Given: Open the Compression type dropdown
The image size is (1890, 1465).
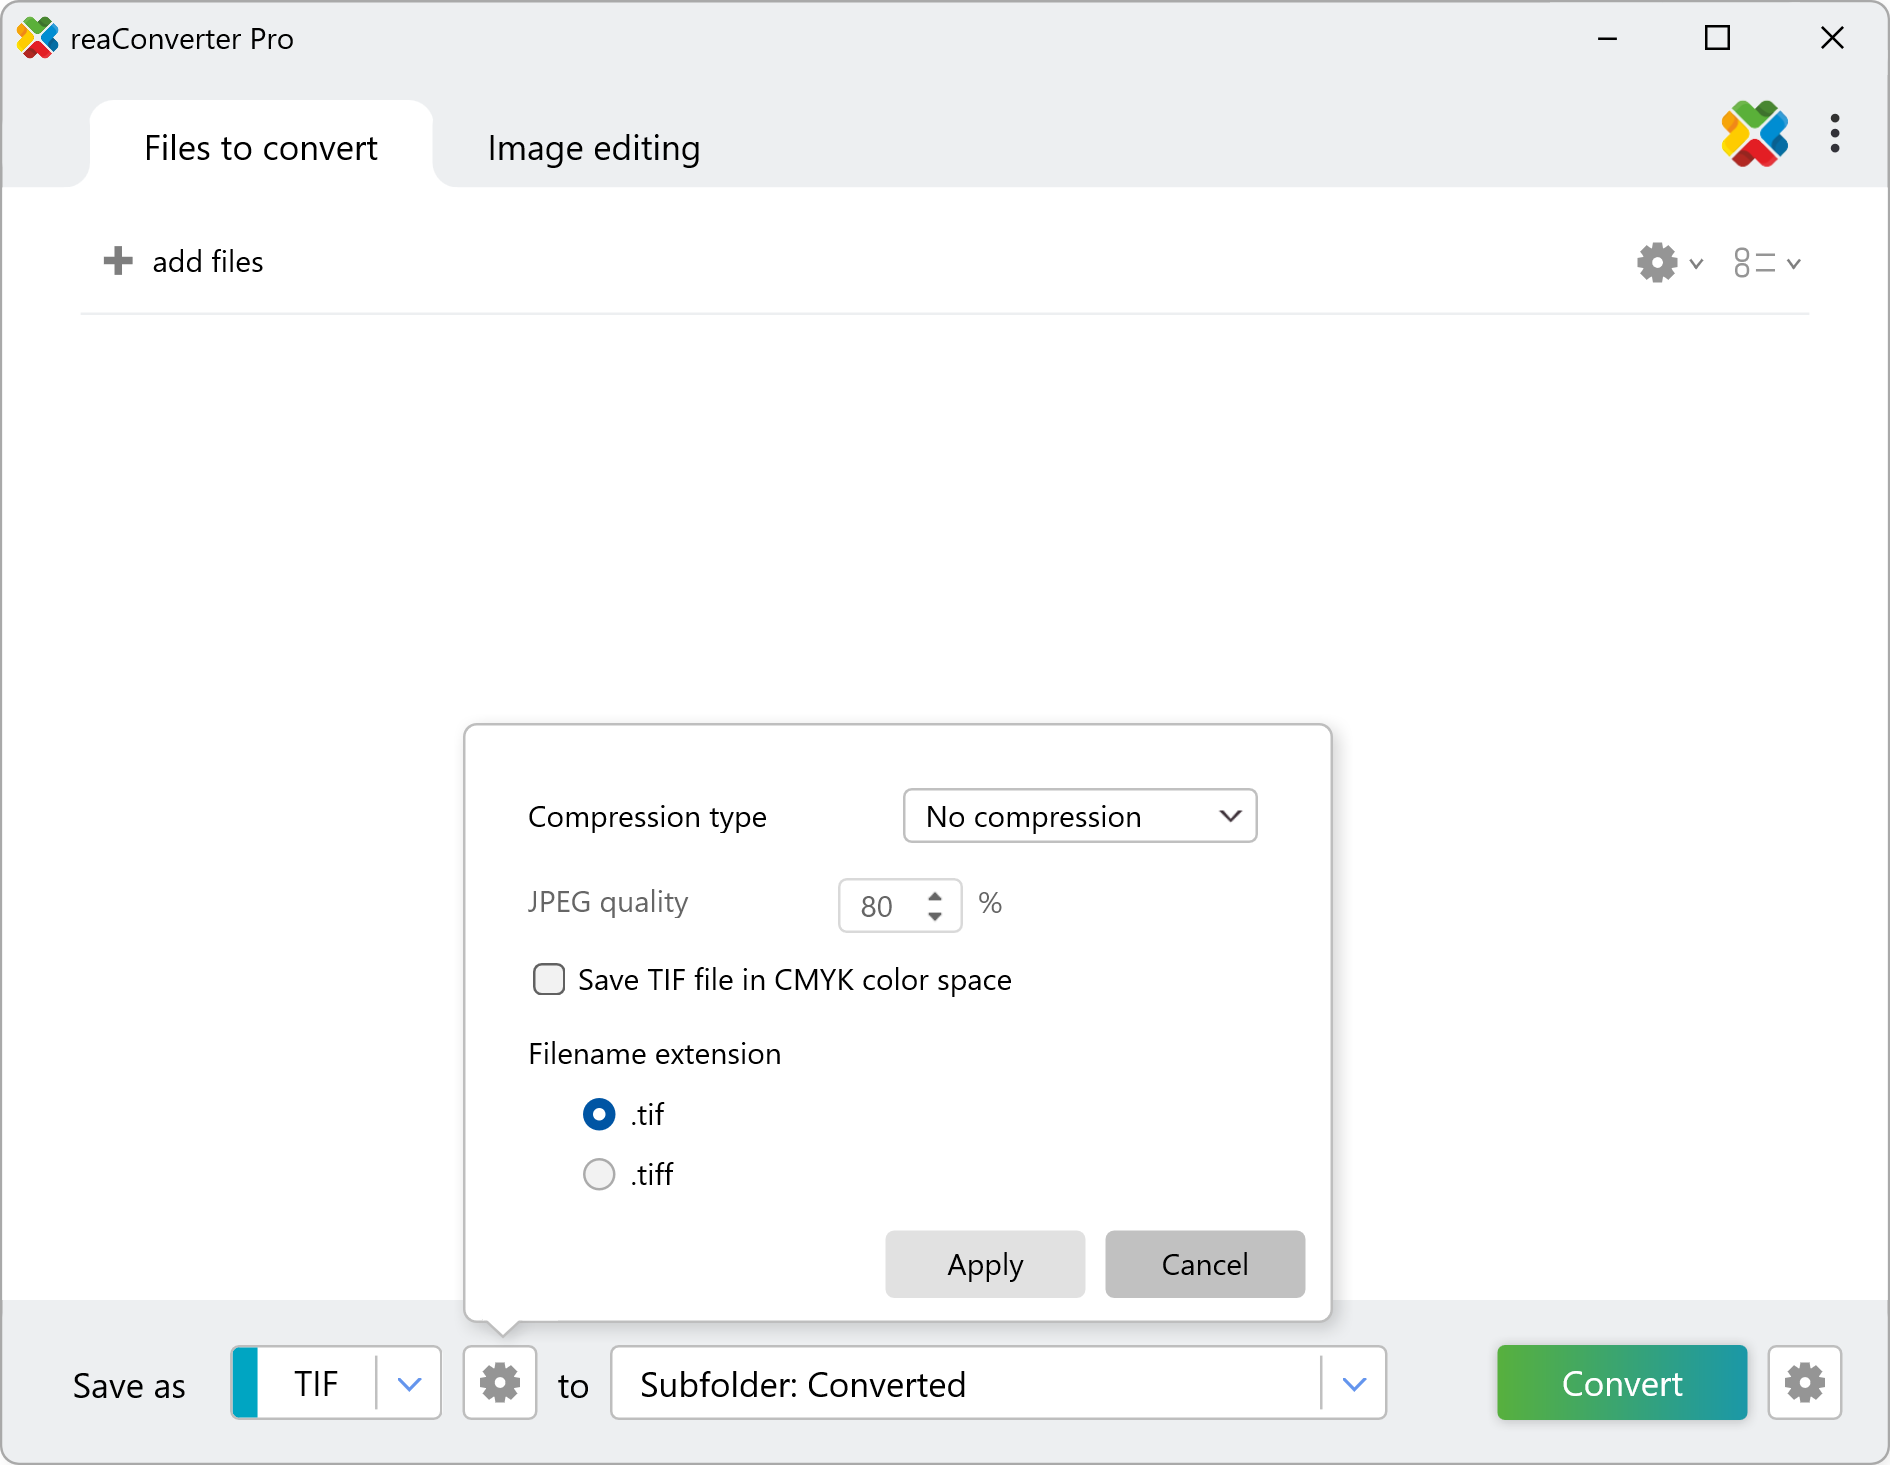Looking at the screenshot, I should tap(1079, 816).
